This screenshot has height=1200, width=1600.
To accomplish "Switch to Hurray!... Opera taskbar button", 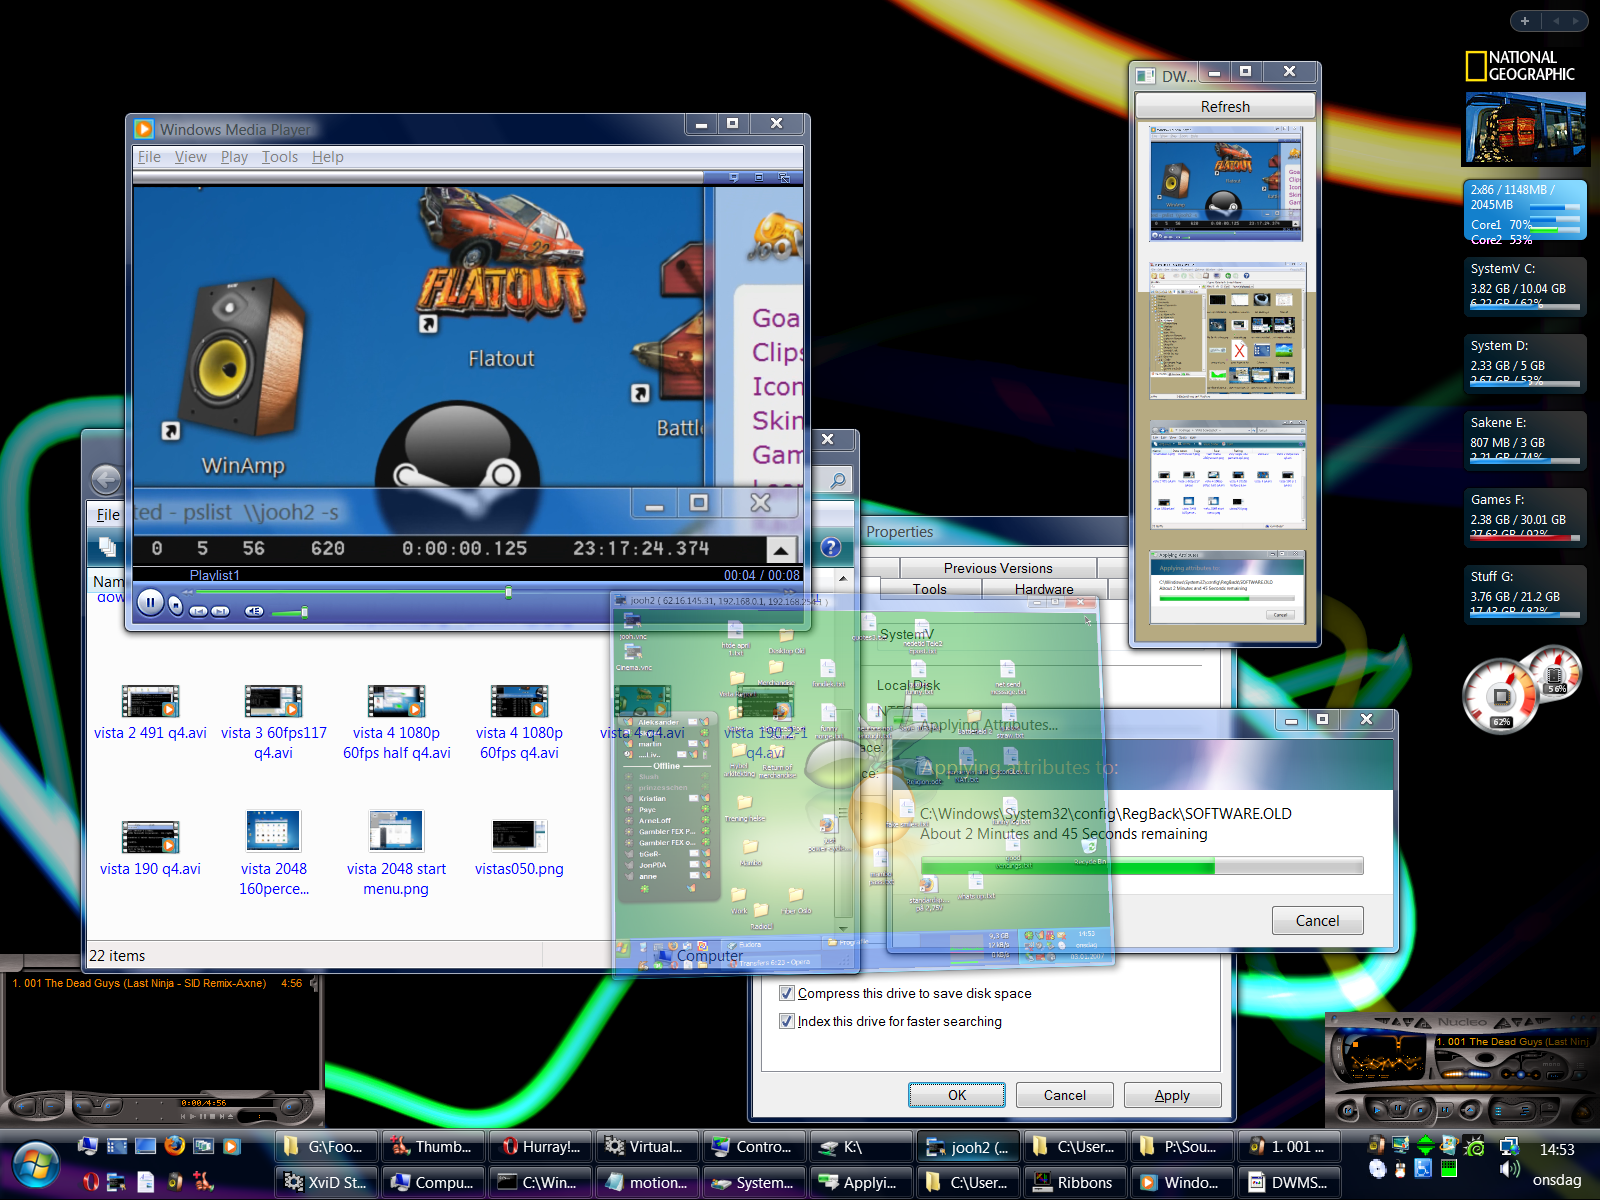I will pos(540,1147).
